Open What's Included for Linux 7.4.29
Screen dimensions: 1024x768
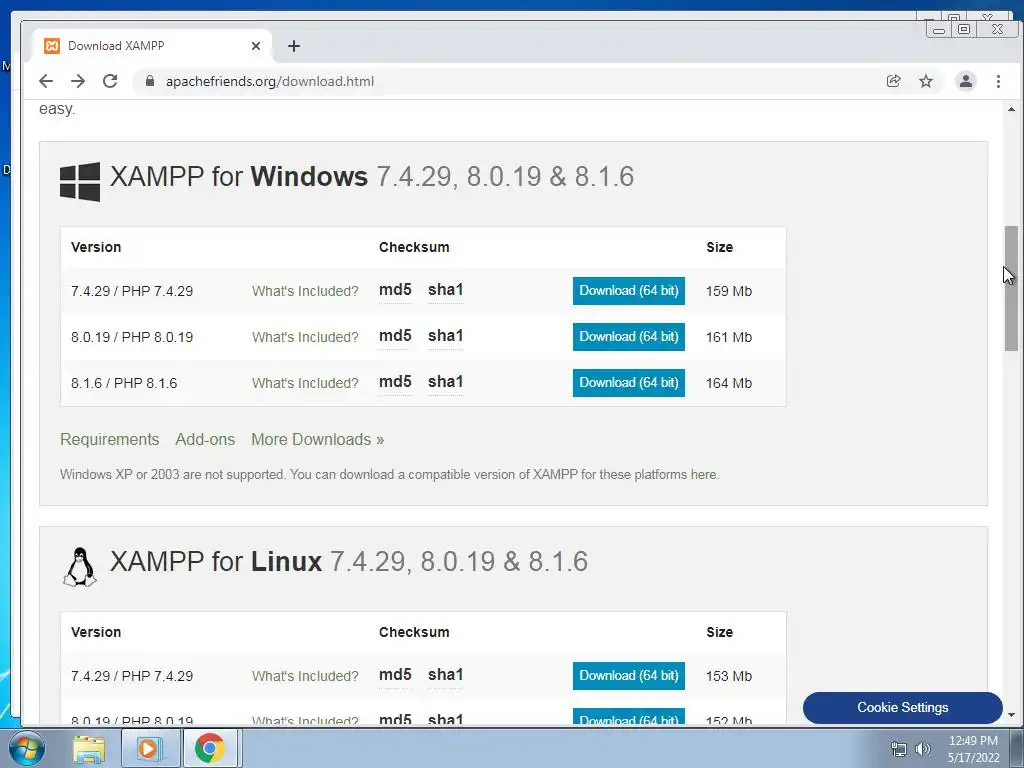305,676
